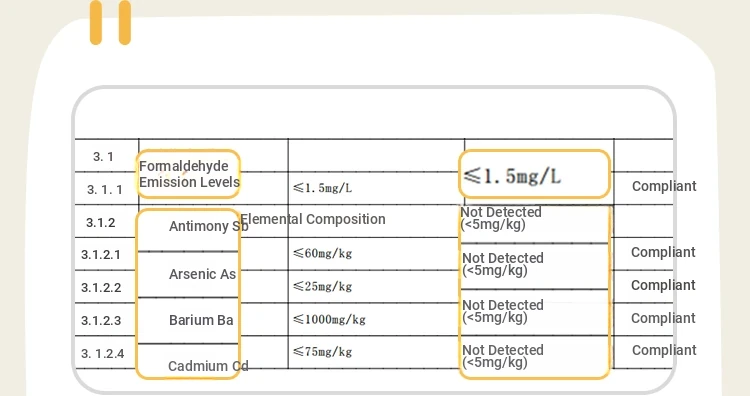The width and height of the screenshot is (750, 396).
Task: Click the ≤75mg/kg limit value
Action: coord(322,352)
